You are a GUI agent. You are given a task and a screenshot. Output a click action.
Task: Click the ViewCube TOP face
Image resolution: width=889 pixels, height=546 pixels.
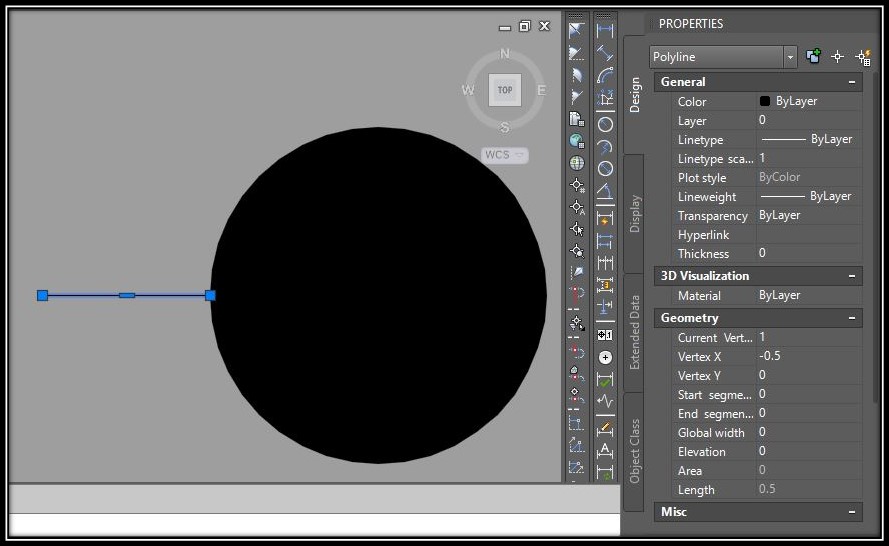coord(505,90)
